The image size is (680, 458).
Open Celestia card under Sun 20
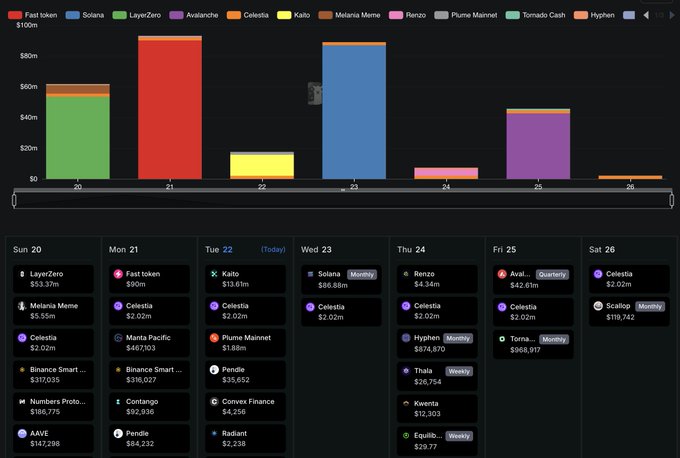[x=53, y=343]
